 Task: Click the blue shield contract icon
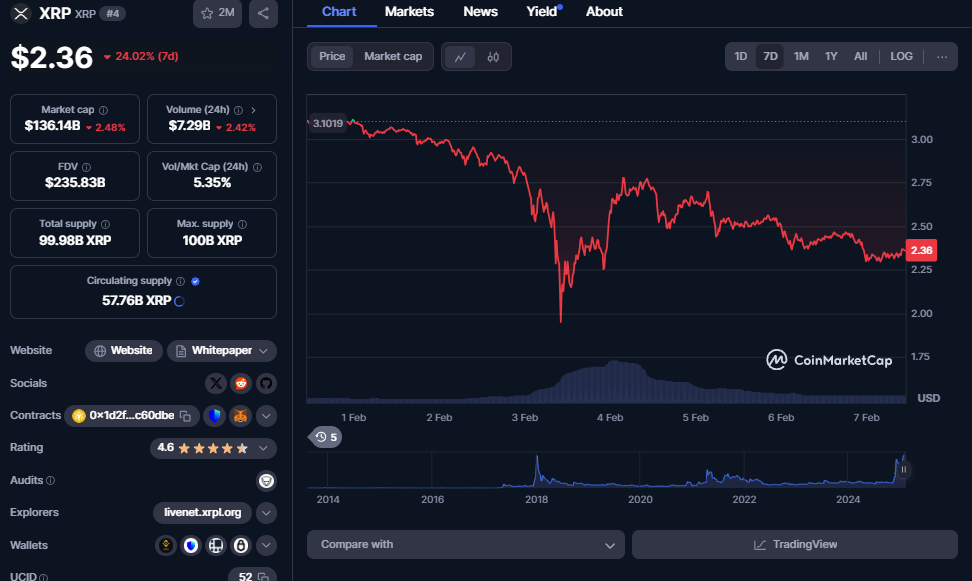coord(215,416)
